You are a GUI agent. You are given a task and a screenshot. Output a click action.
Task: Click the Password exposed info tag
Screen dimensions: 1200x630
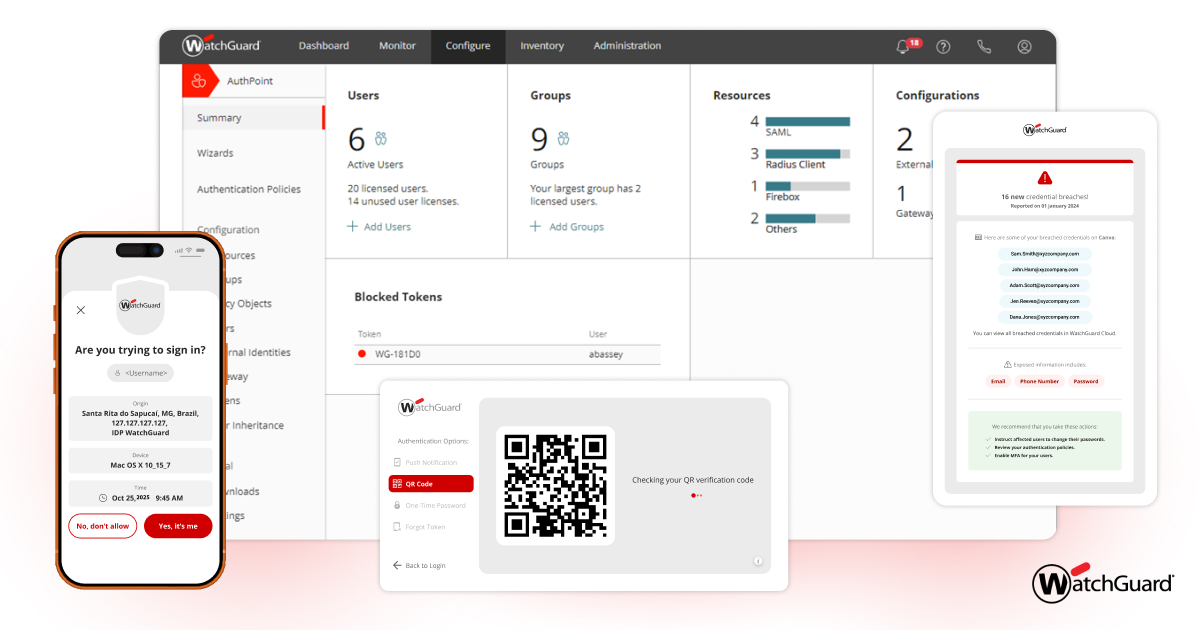click(x=1086, y=381)
